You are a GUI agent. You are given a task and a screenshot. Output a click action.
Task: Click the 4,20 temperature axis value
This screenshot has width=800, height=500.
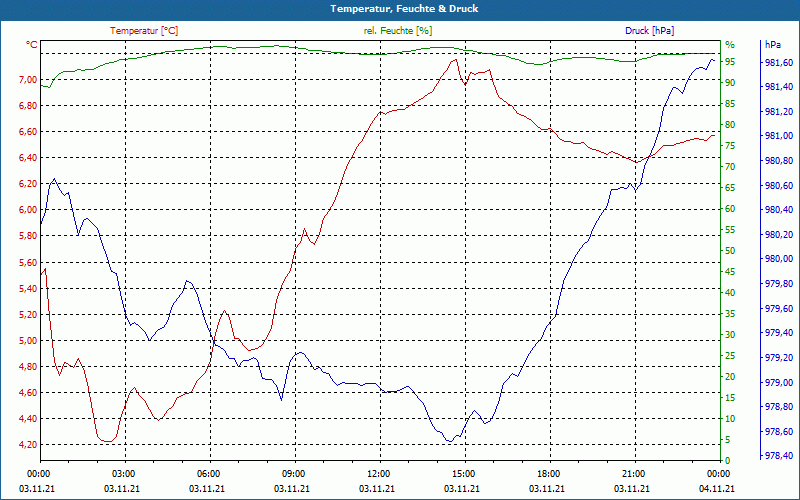click(x=28, y=445)
